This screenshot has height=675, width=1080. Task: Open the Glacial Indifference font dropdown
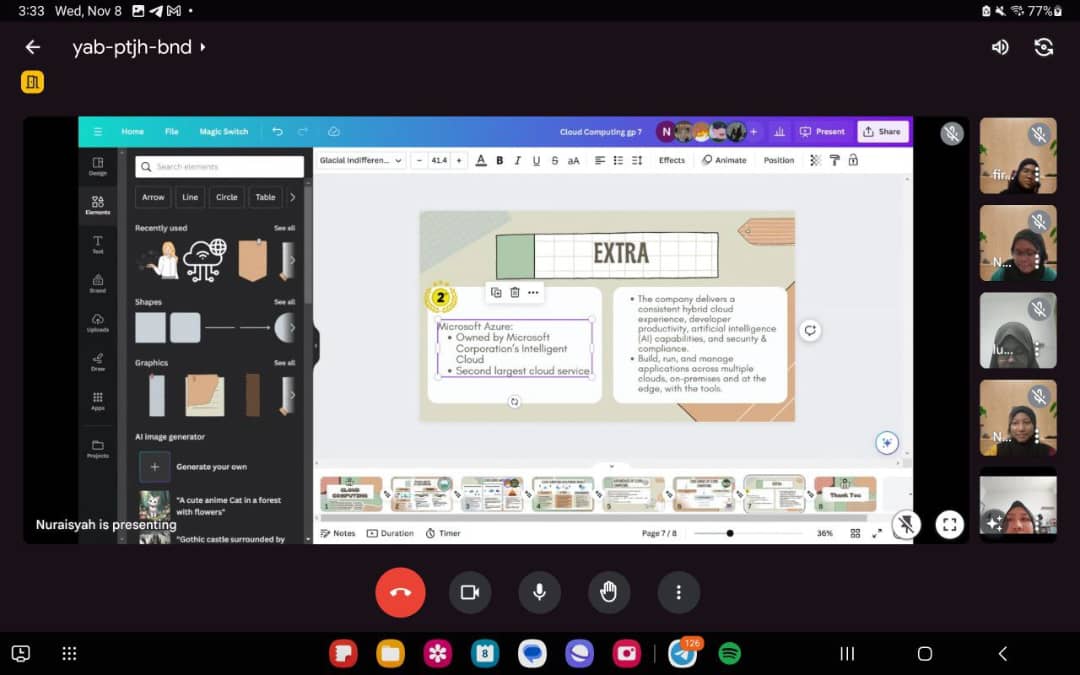point(360,160)
